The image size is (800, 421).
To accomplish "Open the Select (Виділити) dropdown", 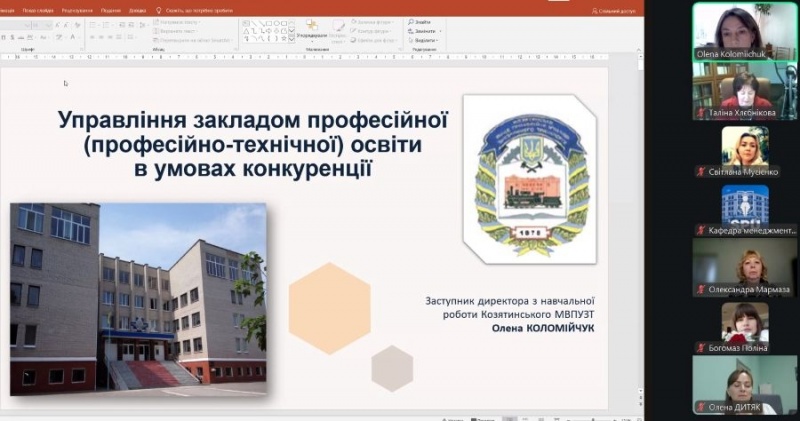I will [x=437, y=40].
